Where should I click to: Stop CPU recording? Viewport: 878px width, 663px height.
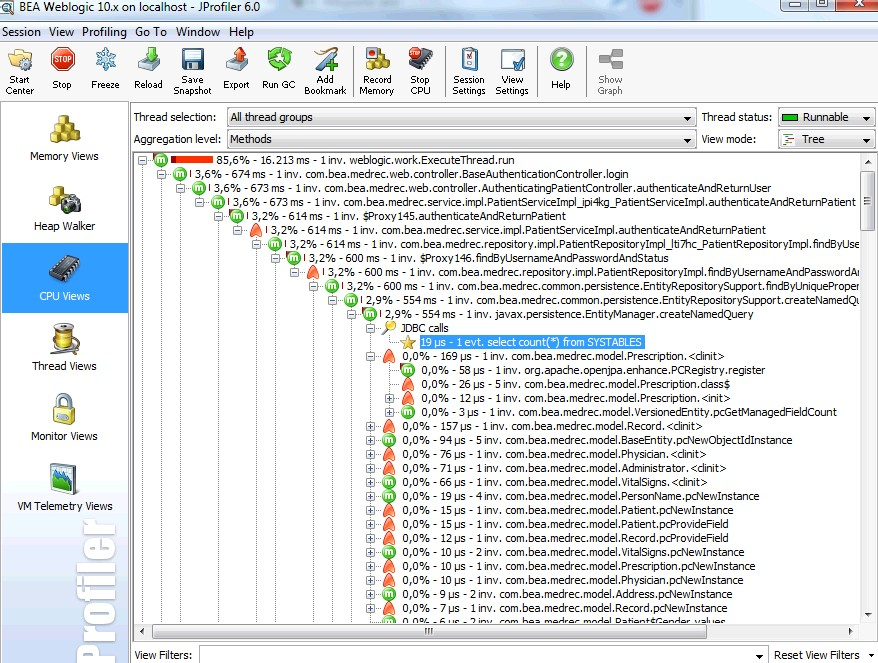[x=420, y=71]
